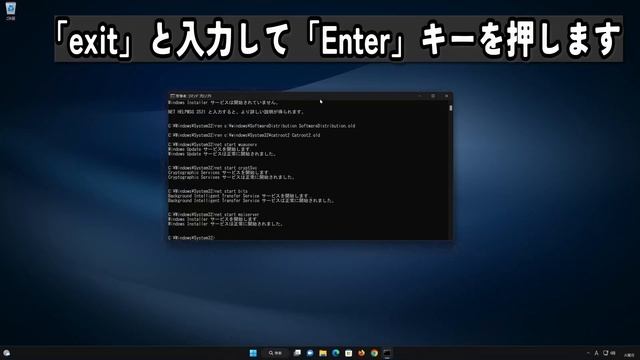Click the 'NET HELPMSG 3521' message line
This screenshot has width=640, height=360.
click(236, 111)
